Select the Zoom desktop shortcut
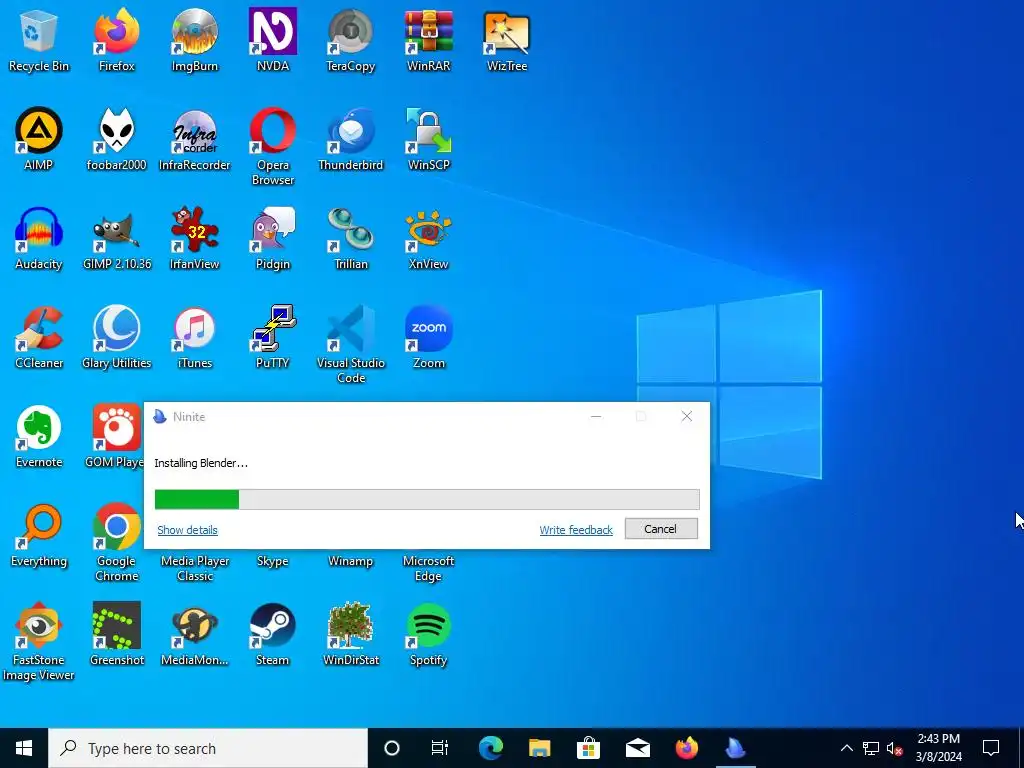The width and height of the screenshot is (1024, 768). (428, 337)
